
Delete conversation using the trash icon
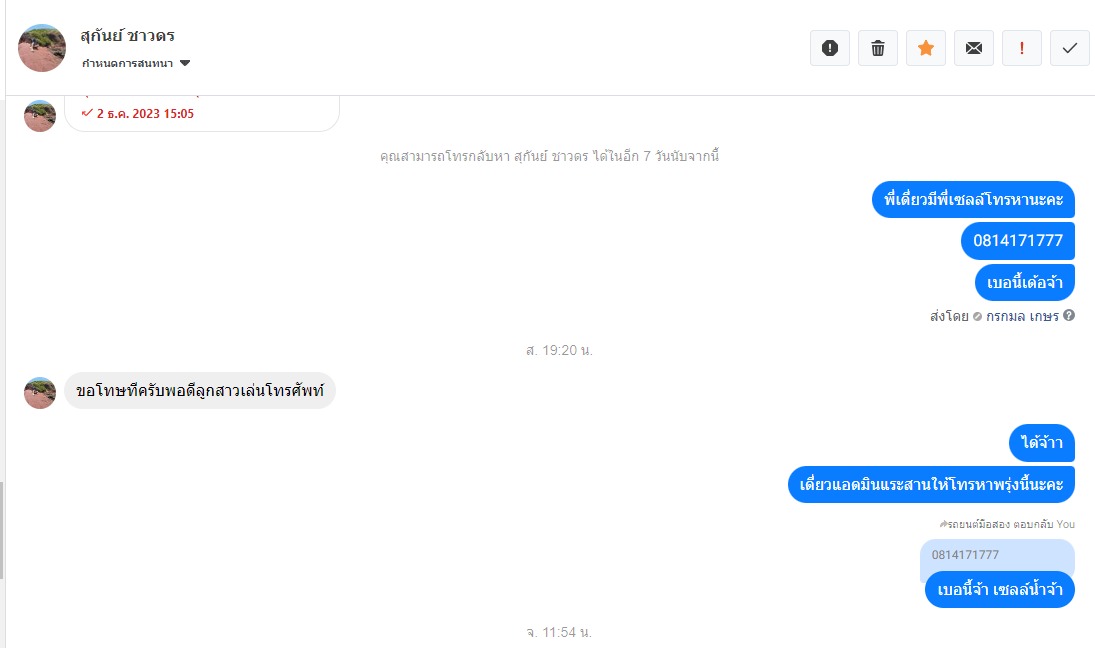coord(878,48)
